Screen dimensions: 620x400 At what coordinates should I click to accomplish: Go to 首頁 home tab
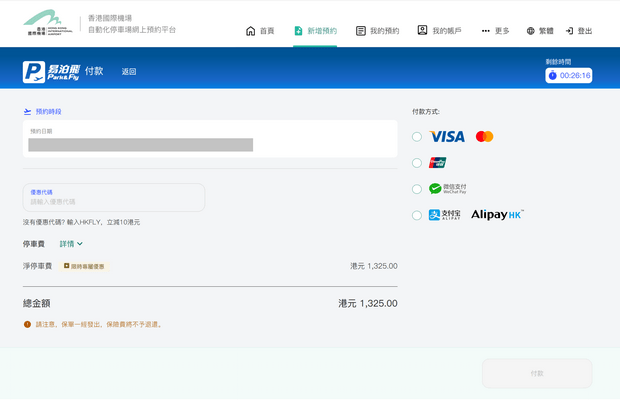tap(260, 31)
